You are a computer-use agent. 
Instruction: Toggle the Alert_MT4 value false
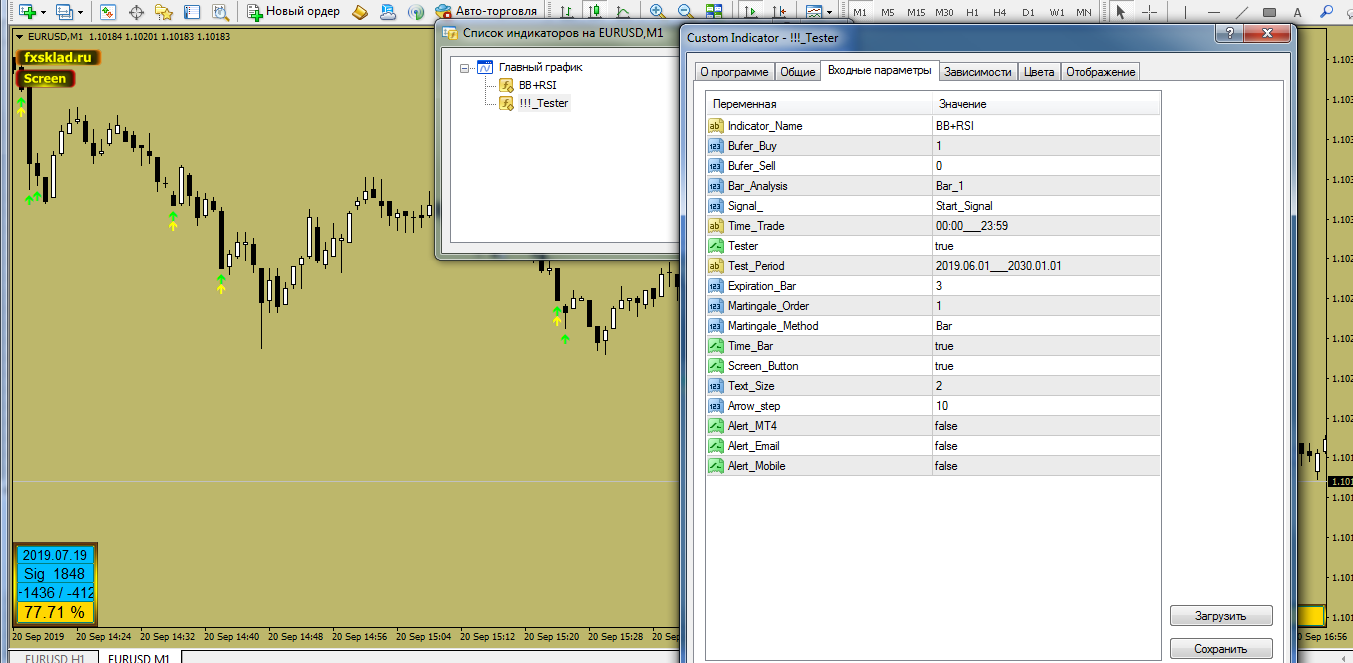pyautogui.click(x=1046, y=426)
